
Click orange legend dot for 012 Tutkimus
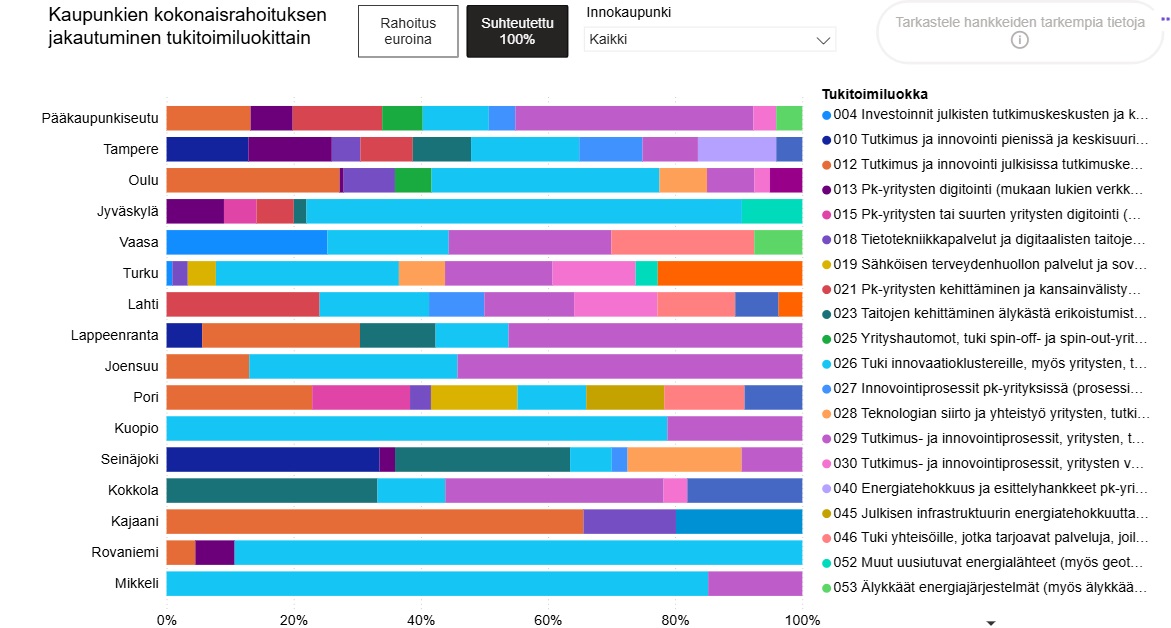[826, 164]
